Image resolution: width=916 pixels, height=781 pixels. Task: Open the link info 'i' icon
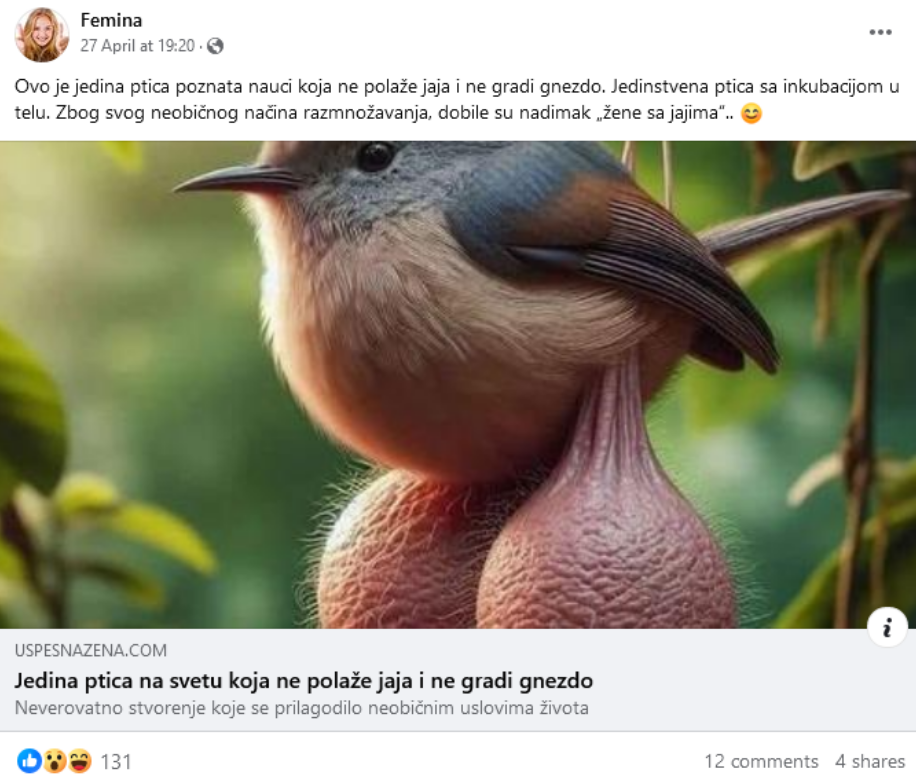pyautogui.click(x=887, y=627)
